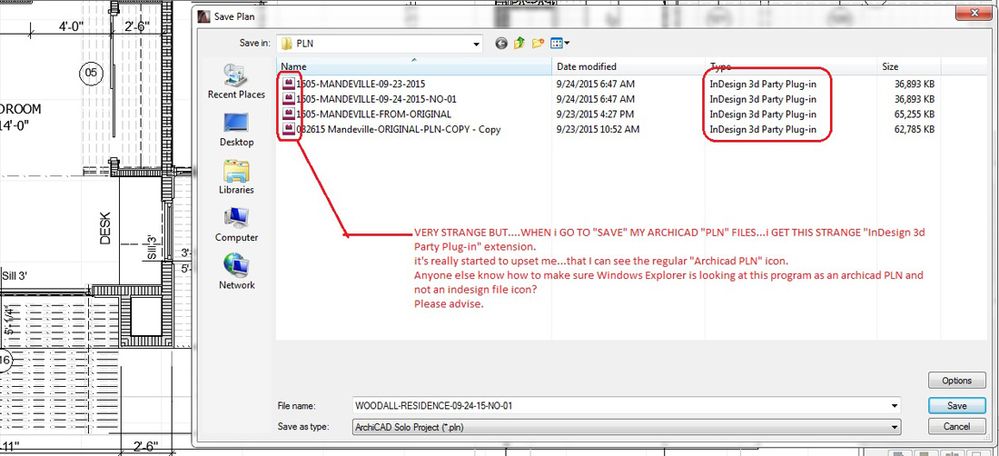The width and height of the screenshot is (999, 456).
Task: Go to Desktop in the places bar
Action: tap(236, 130)
